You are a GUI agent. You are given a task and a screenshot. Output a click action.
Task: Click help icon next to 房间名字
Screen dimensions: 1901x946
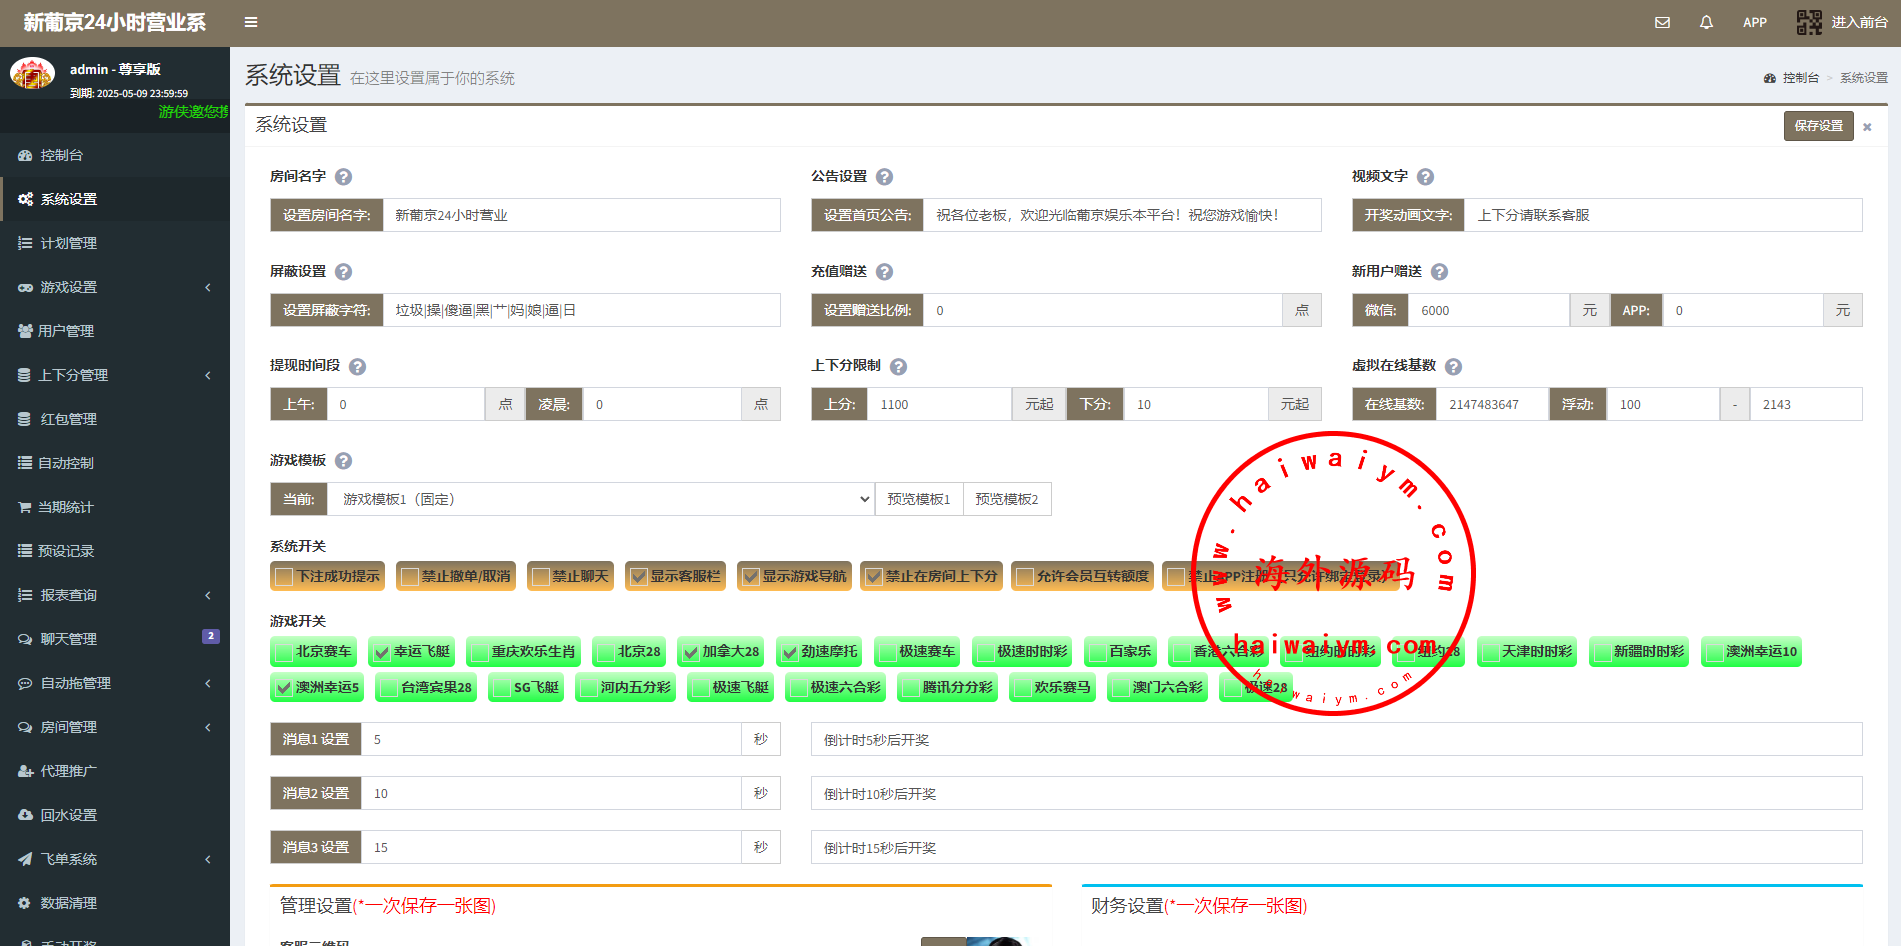[x=343, y=177]
